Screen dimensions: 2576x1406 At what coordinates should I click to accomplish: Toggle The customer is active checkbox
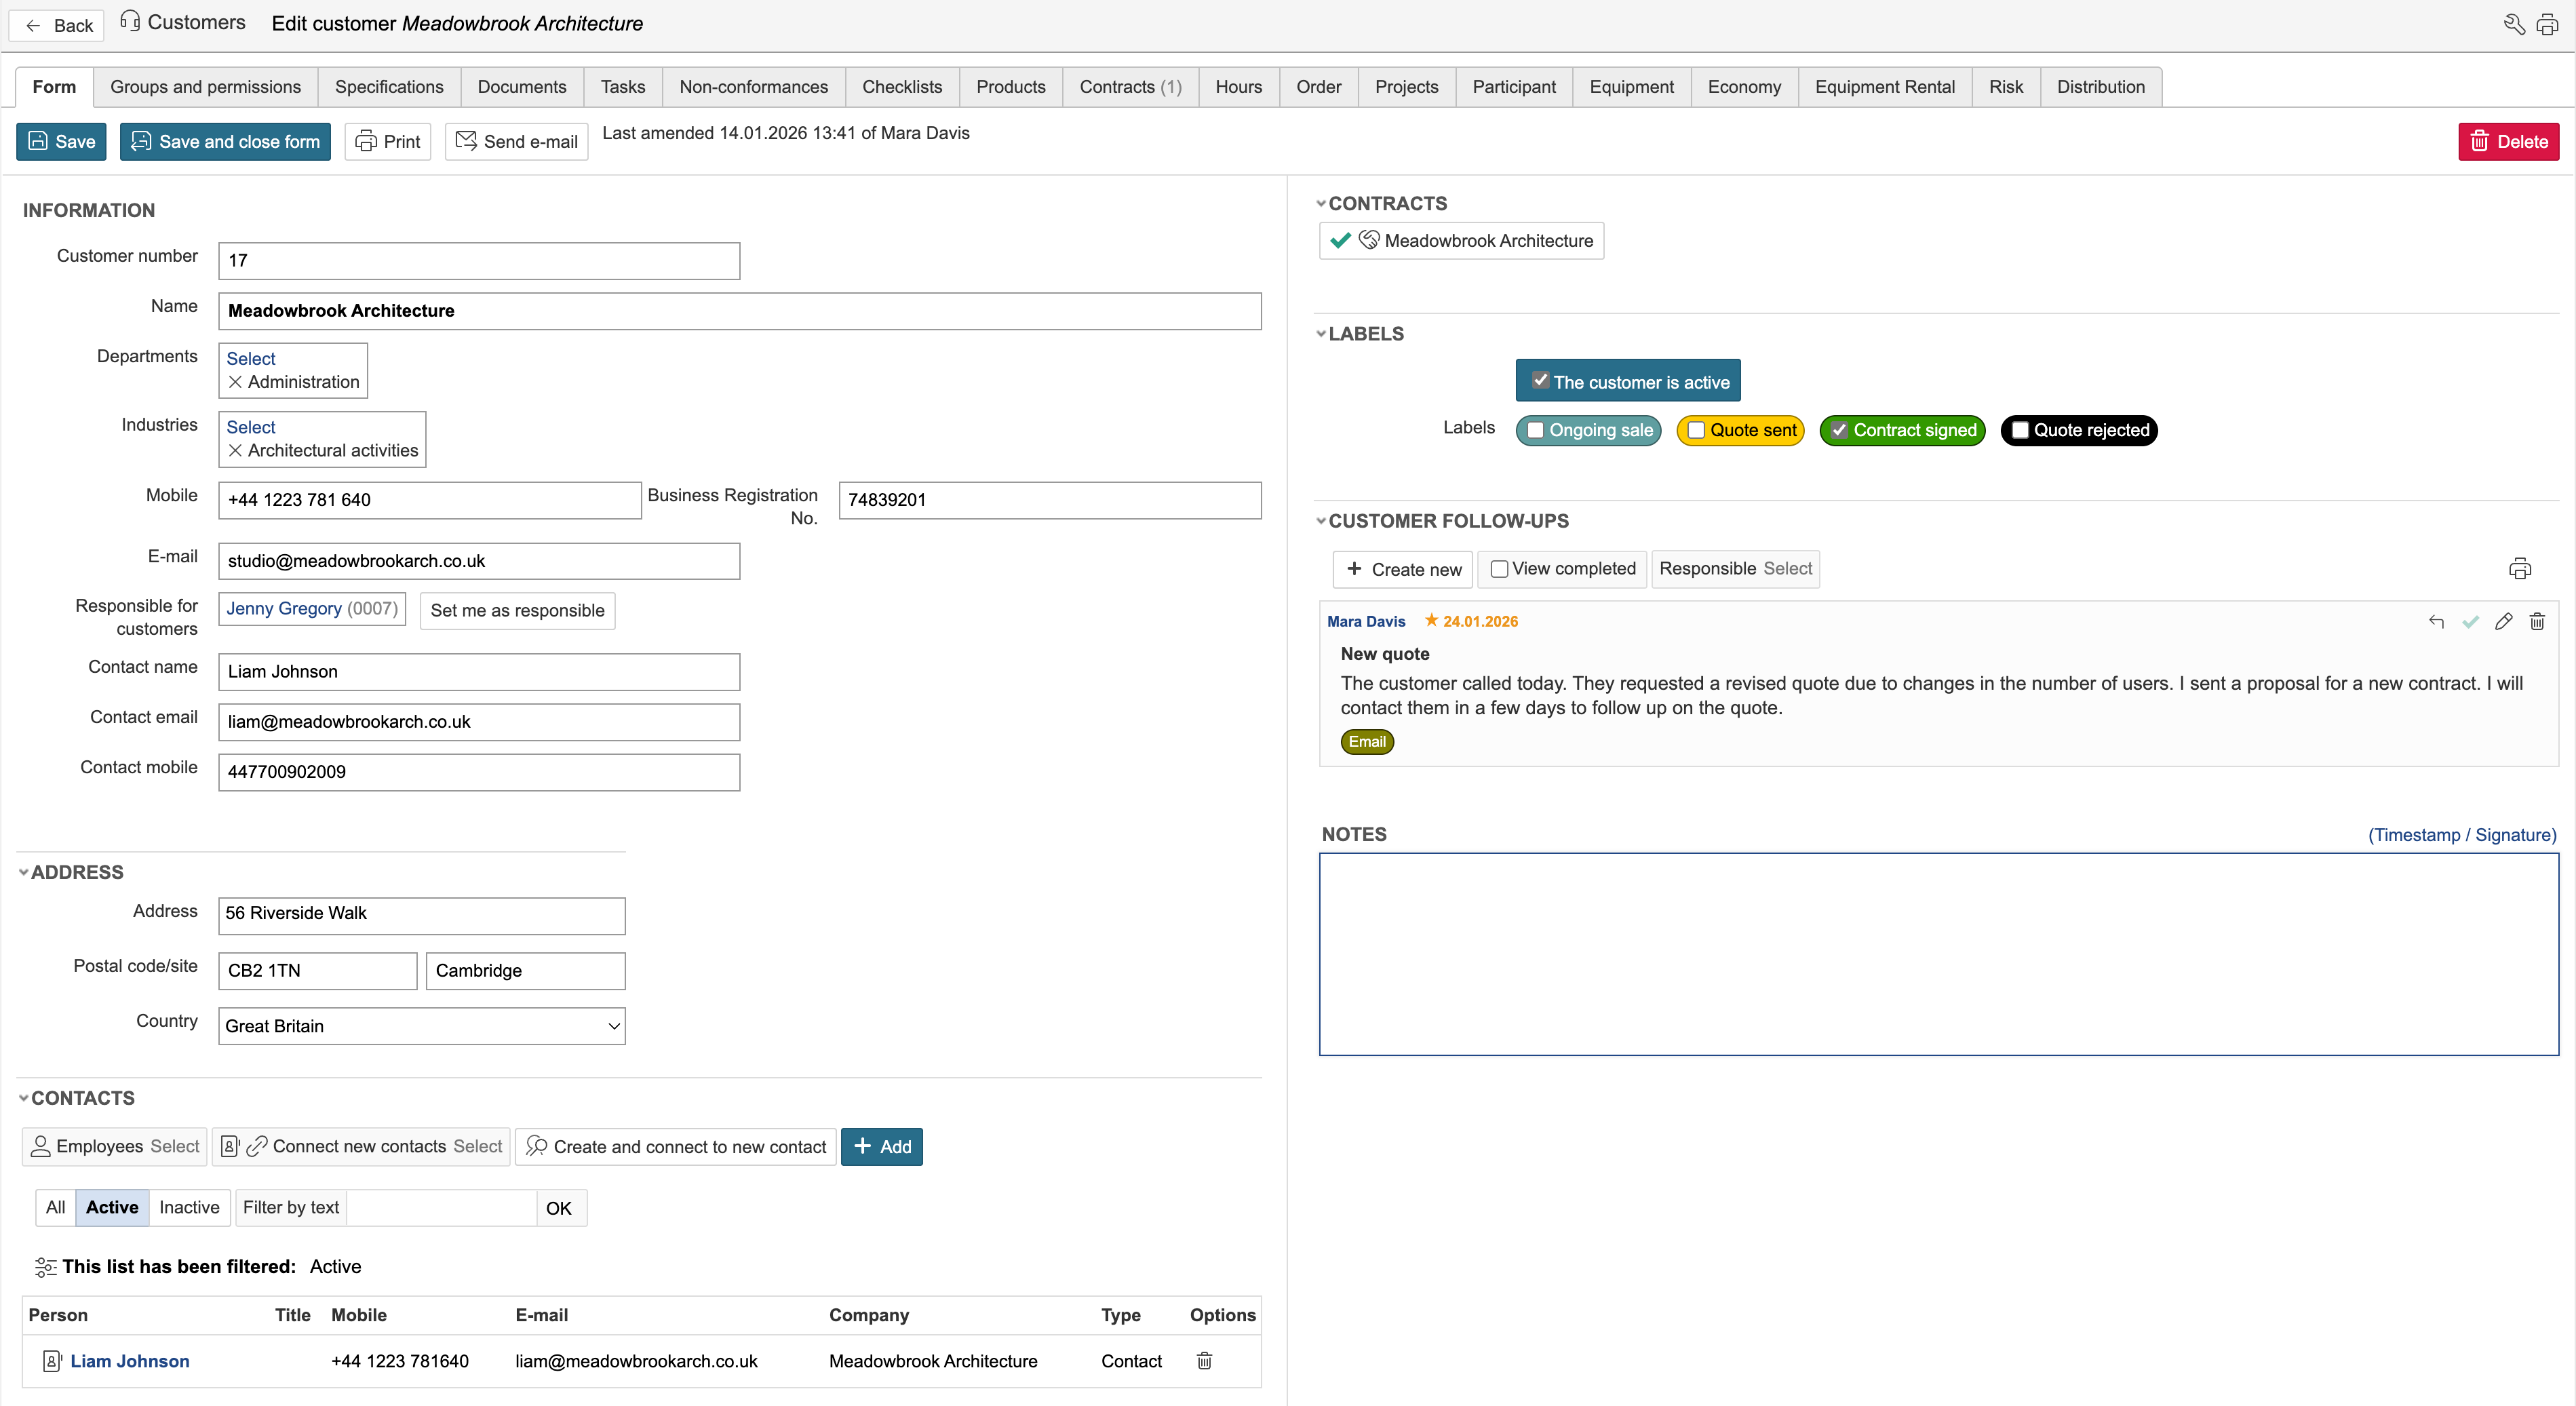pos(1540,381)
